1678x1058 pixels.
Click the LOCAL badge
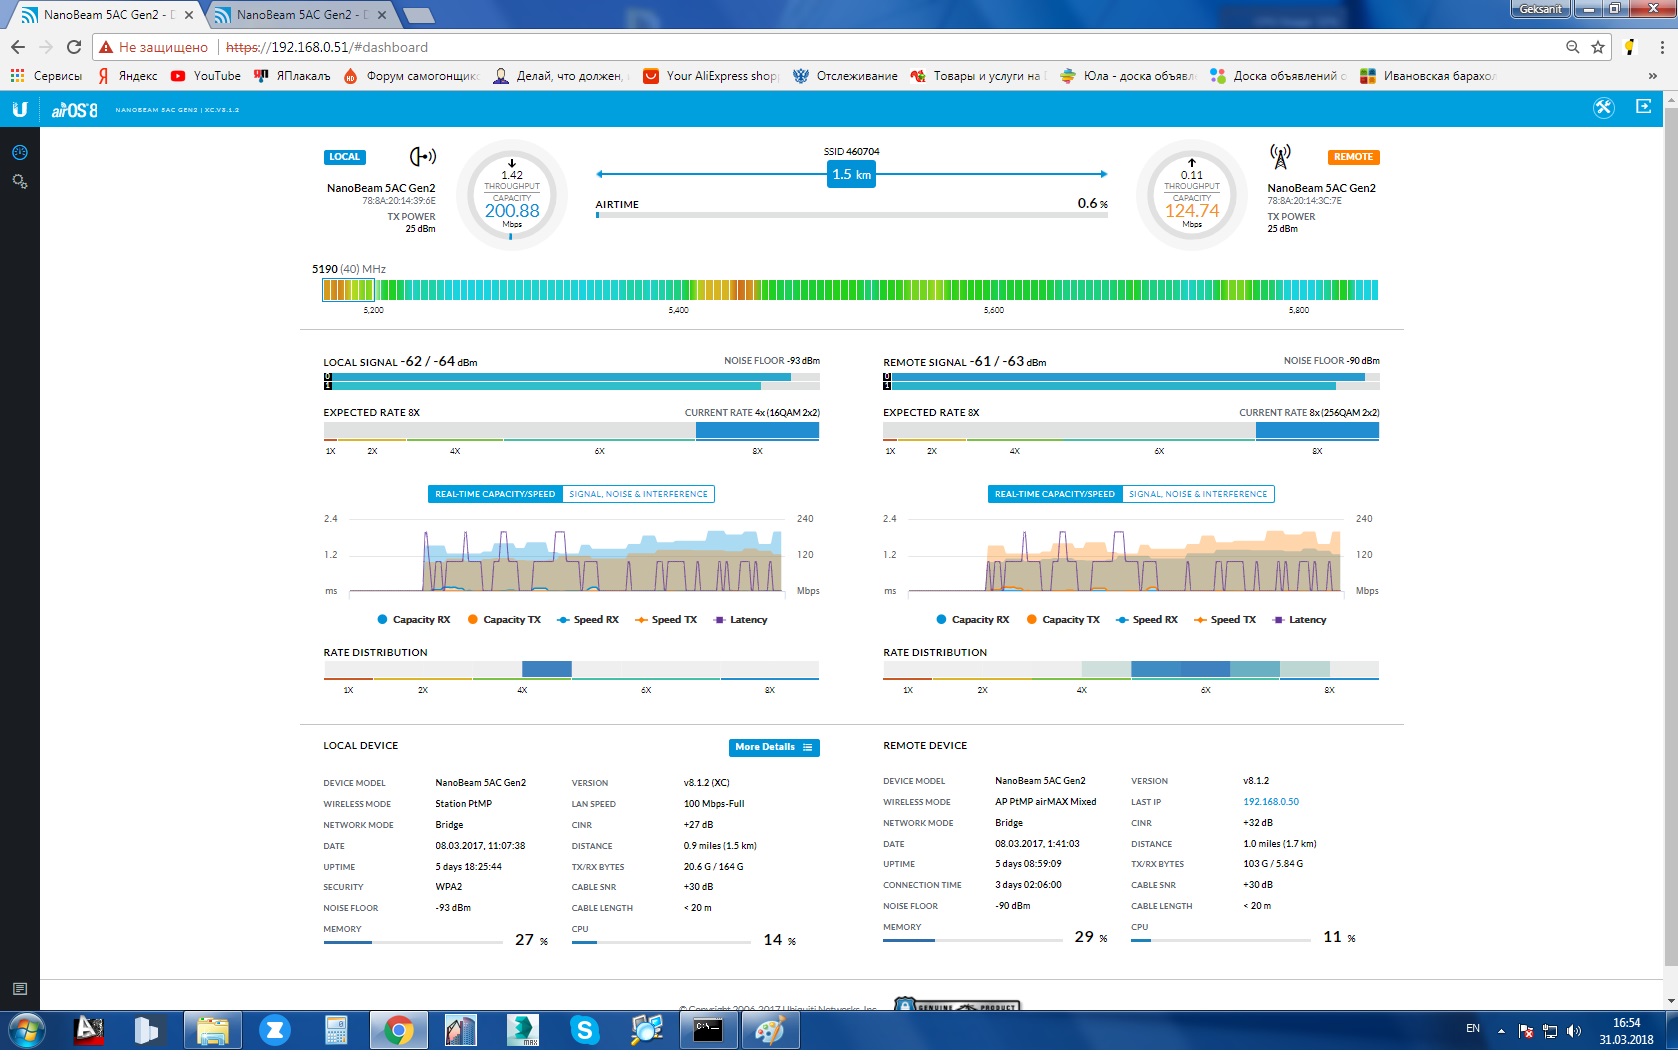point(345,157)
